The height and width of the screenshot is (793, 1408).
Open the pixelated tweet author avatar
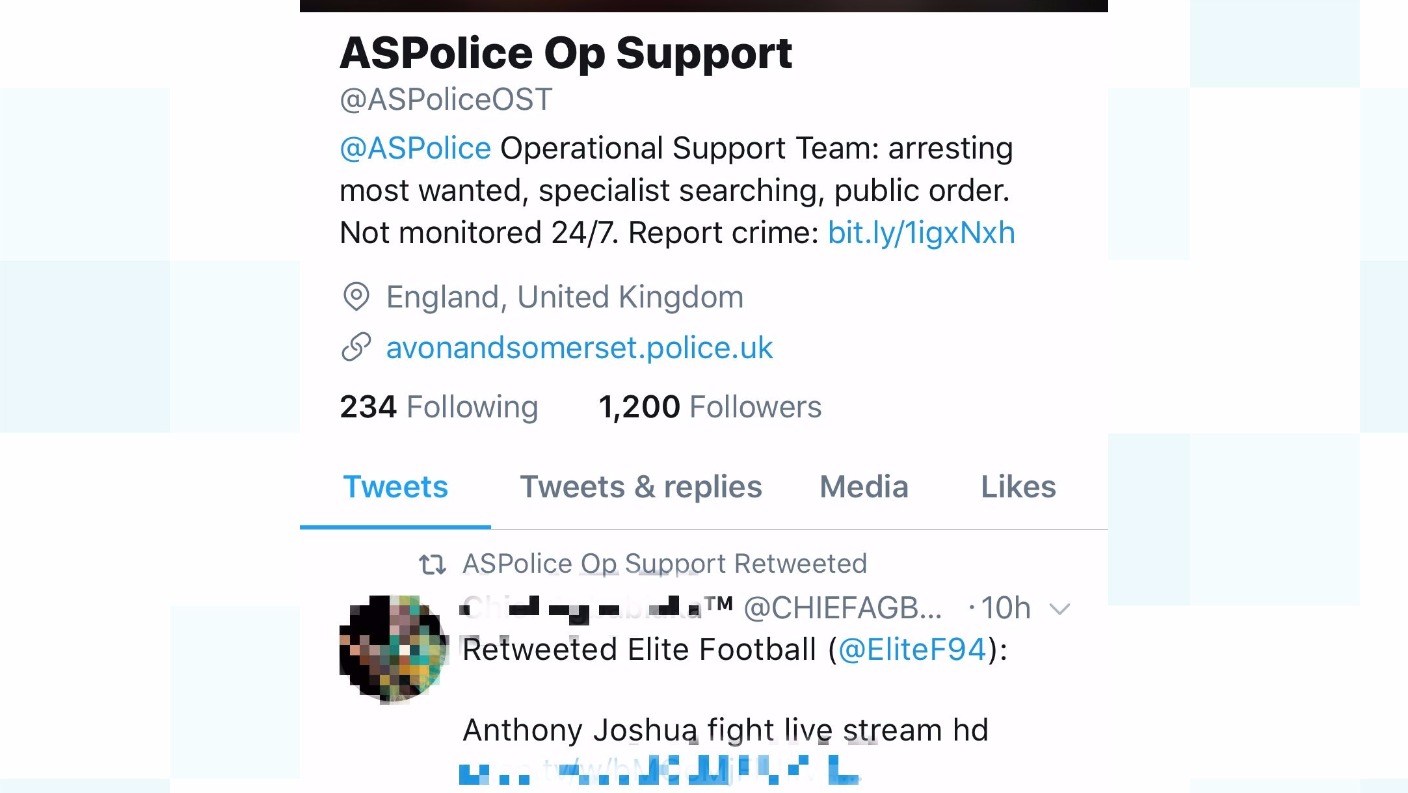coord(393,648)
